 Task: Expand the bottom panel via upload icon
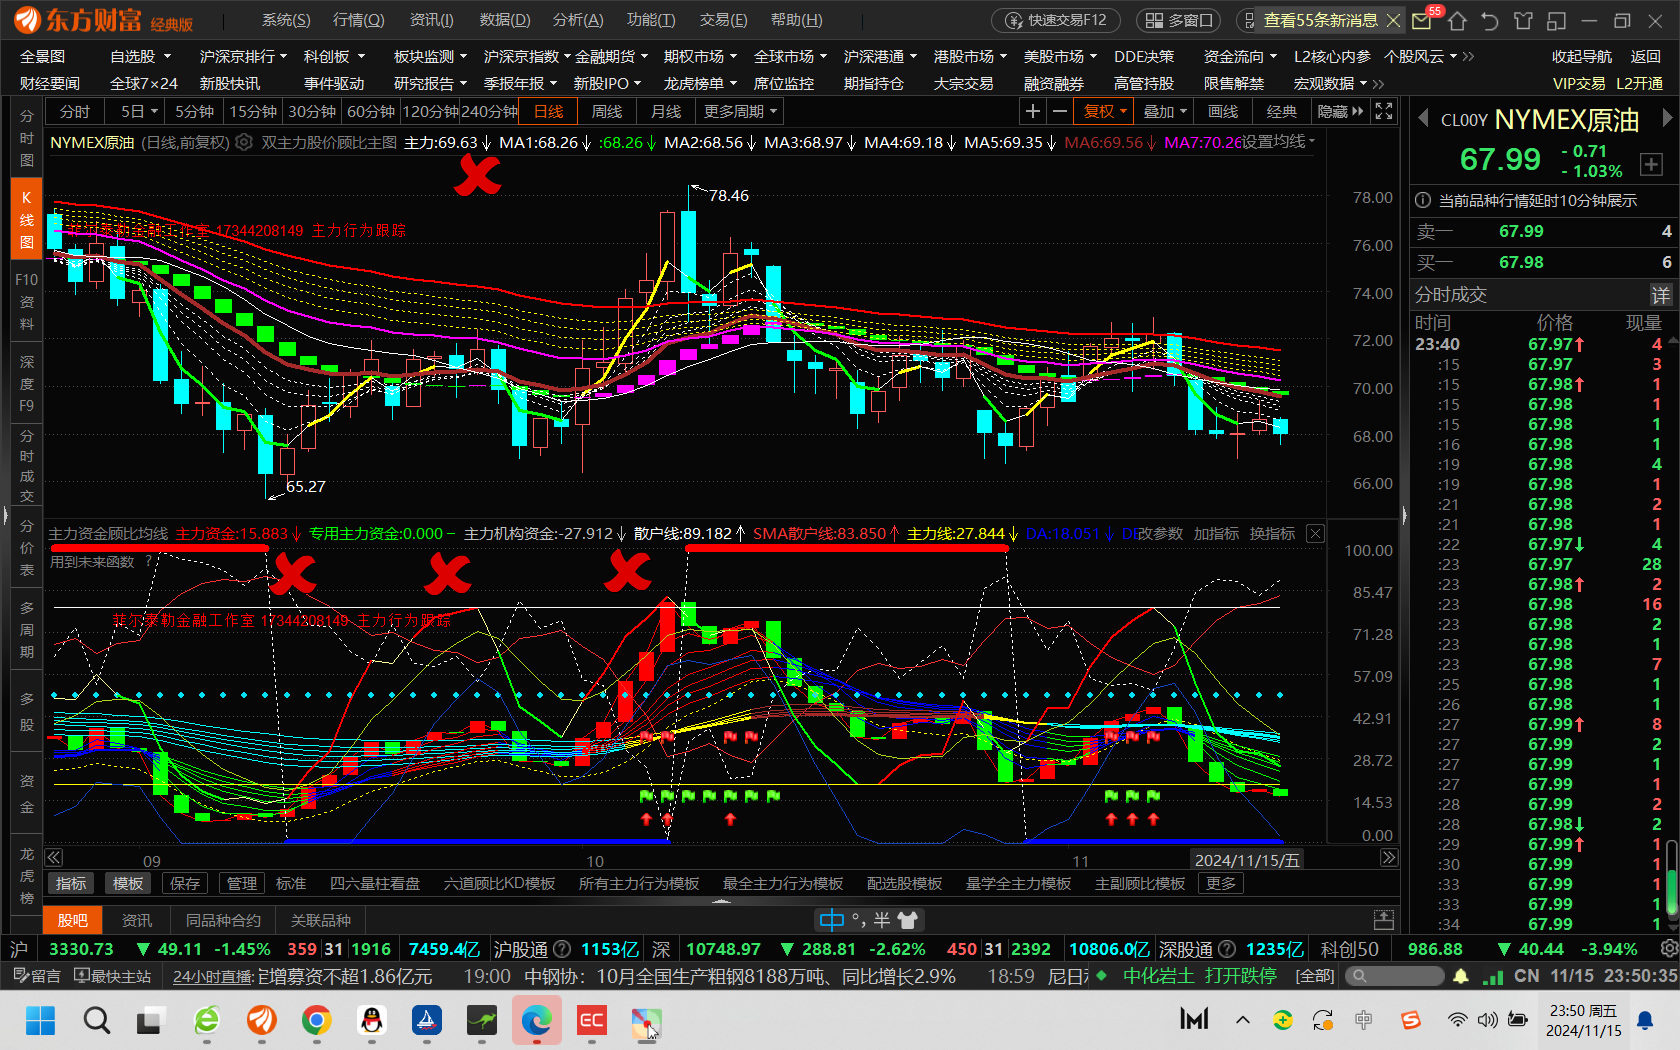[x=1384, y=920]
